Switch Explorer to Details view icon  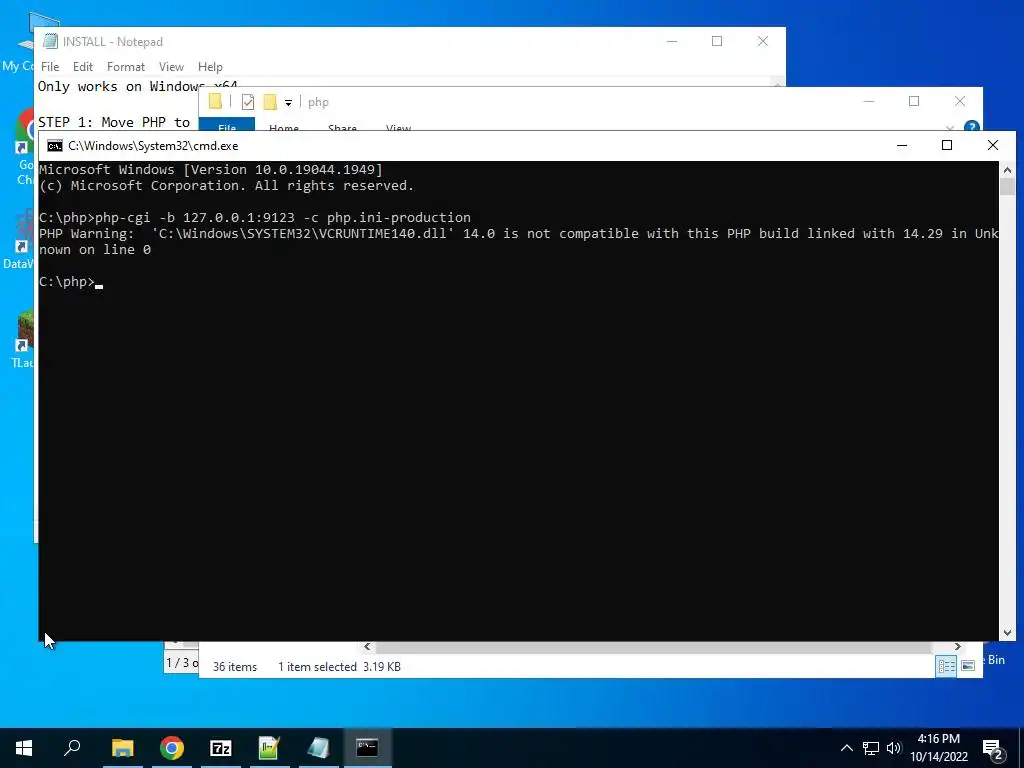[x=946, y=665]
